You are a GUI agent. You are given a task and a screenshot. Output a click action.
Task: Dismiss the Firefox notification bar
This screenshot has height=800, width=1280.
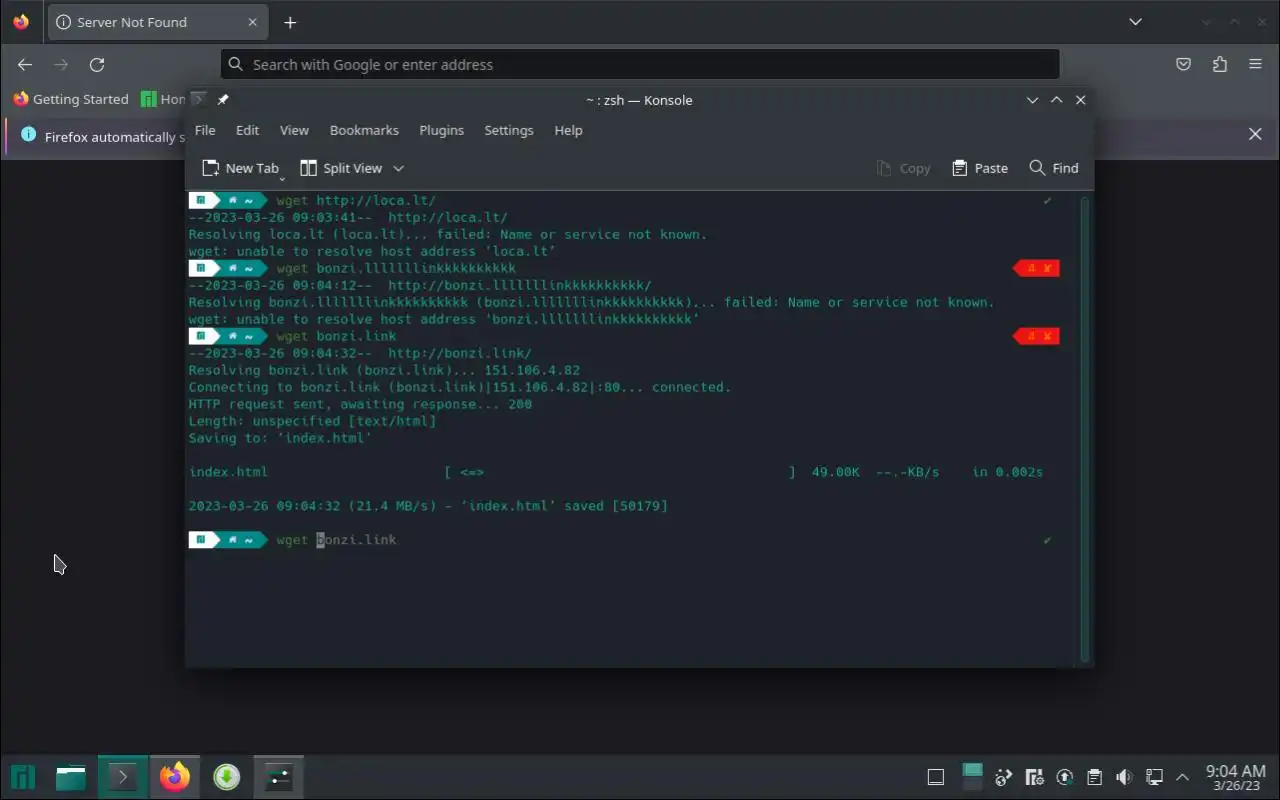1255,134
